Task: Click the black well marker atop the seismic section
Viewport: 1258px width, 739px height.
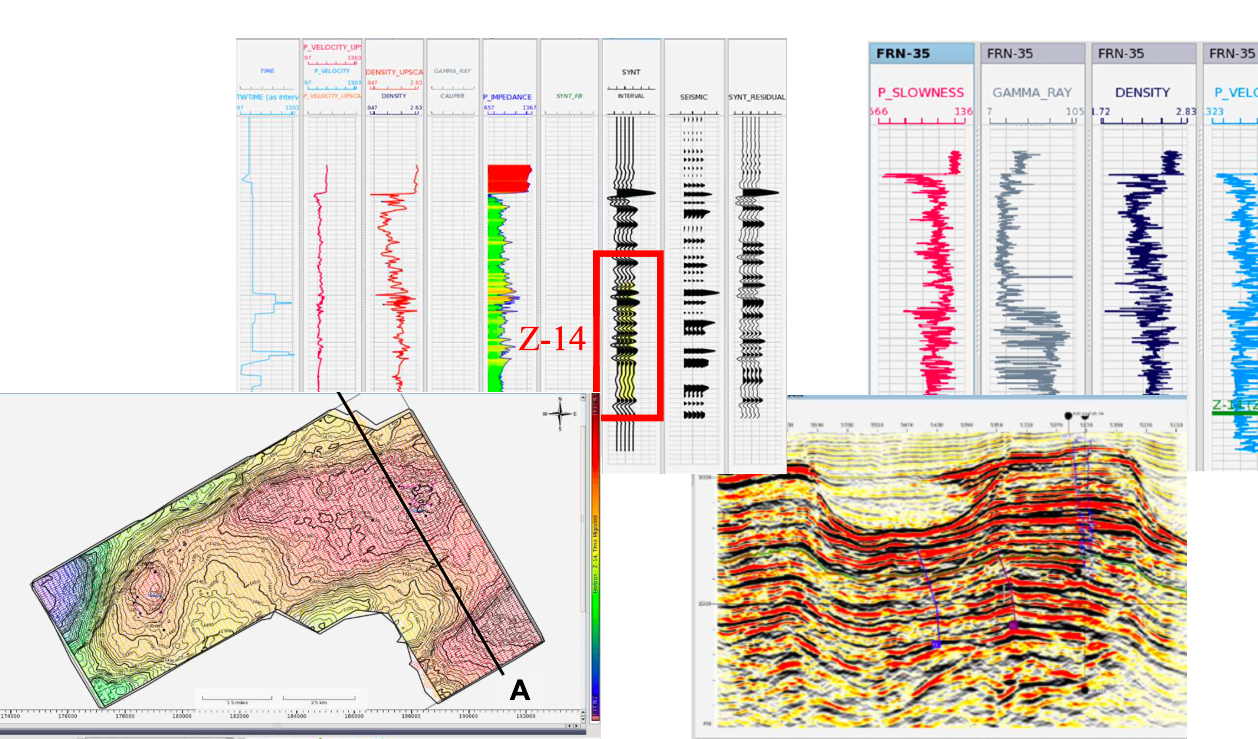Action: pos(1068,414)
